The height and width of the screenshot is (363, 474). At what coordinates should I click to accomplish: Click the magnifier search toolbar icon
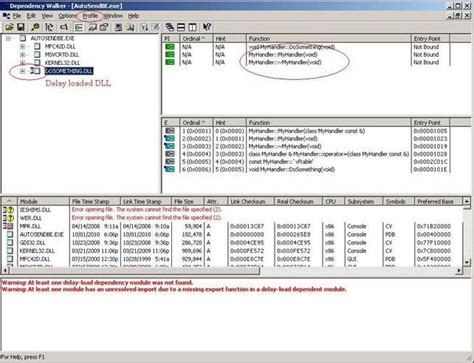pos(35,27)
